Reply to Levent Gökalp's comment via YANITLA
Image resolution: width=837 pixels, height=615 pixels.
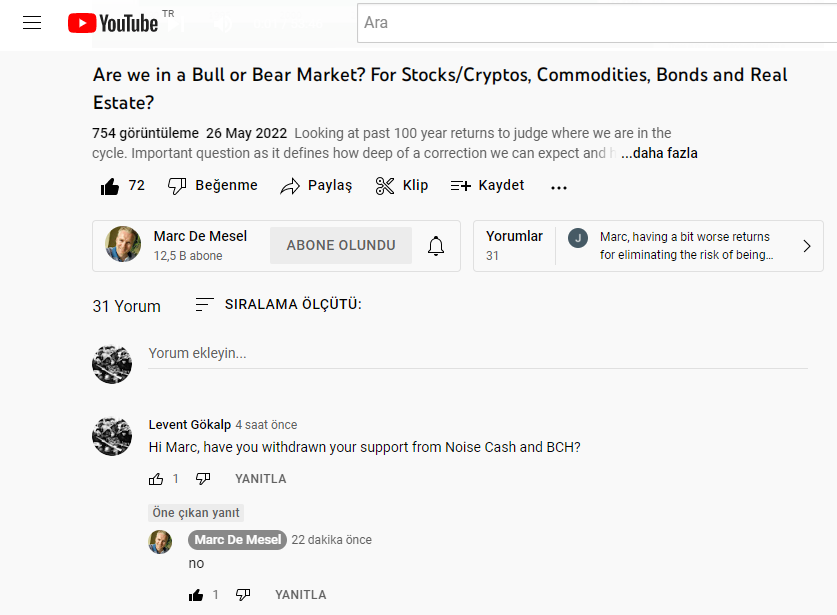(260, 479)
